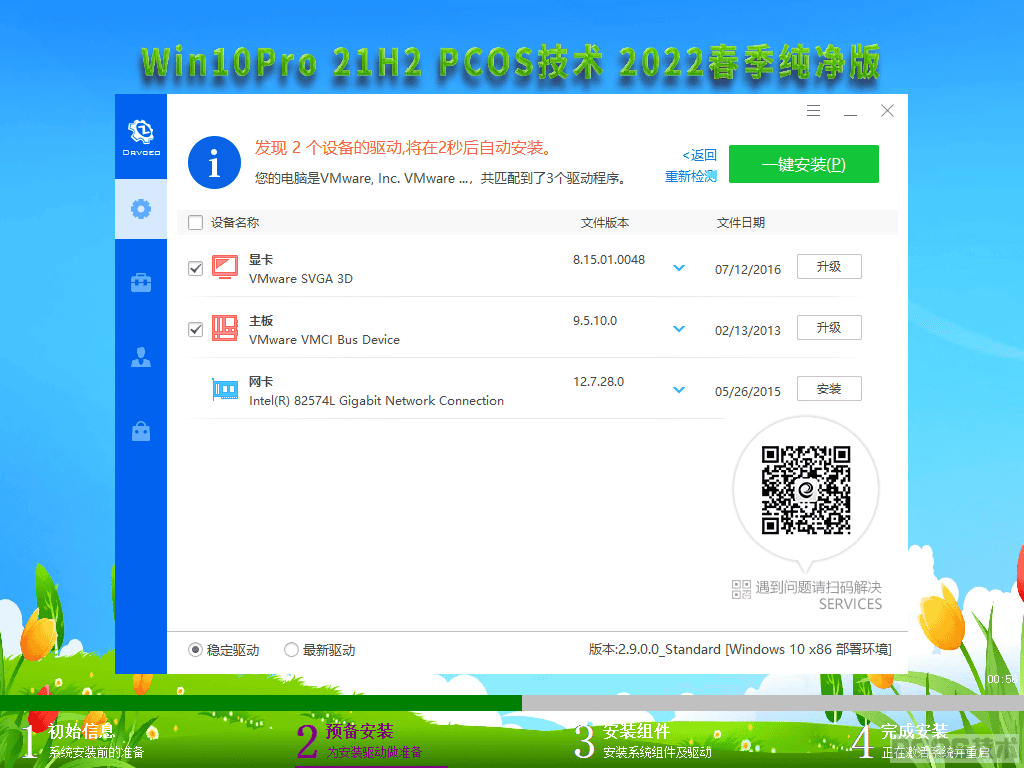
Task: Open the gear settings sidebar tab
Action: [x=141, y=209]
